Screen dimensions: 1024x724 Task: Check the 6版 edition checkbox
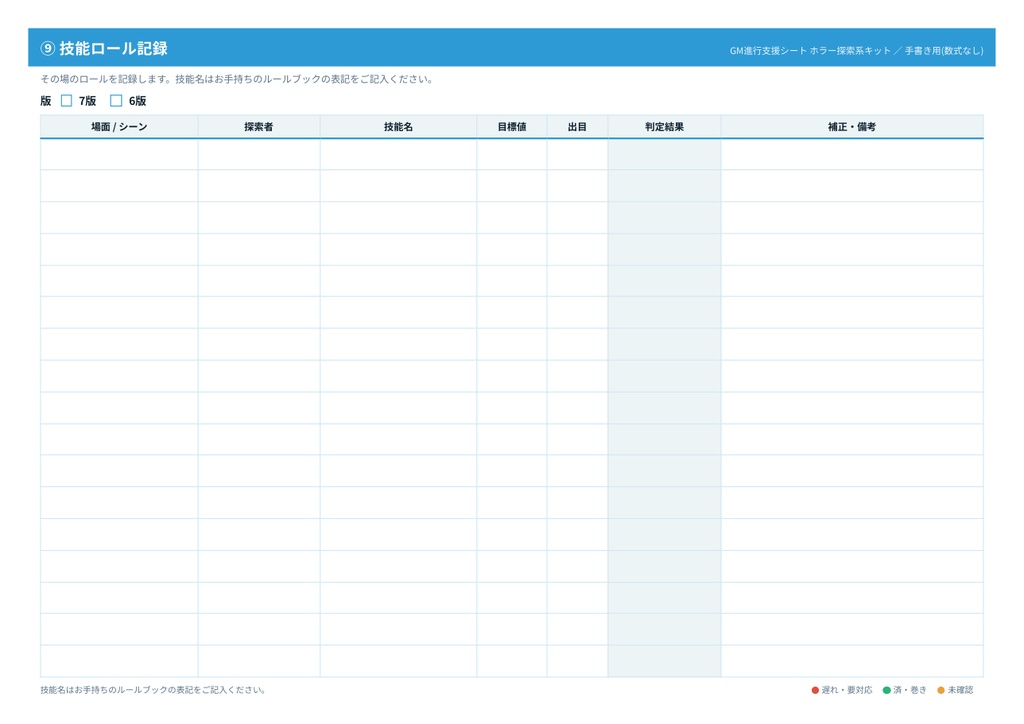(x=116, y=101)
